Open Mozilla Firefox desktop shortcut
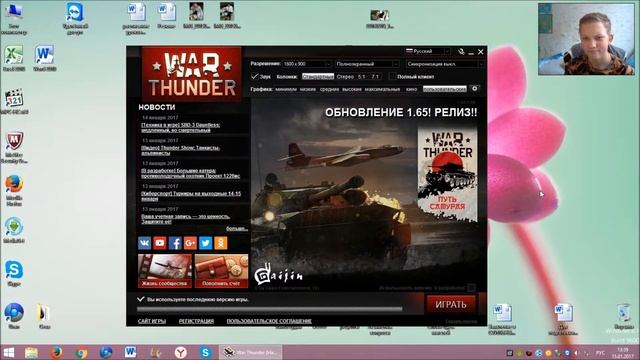Viewport: 640px width, 360px height. [x=14, y=190]
